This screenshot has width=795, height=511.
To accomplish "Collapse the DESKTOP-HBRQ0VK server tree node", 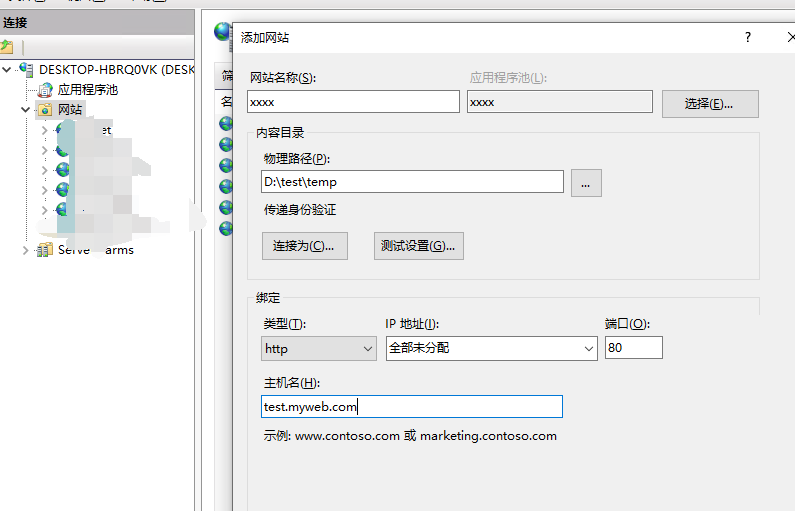I will [x=8, y=70].
